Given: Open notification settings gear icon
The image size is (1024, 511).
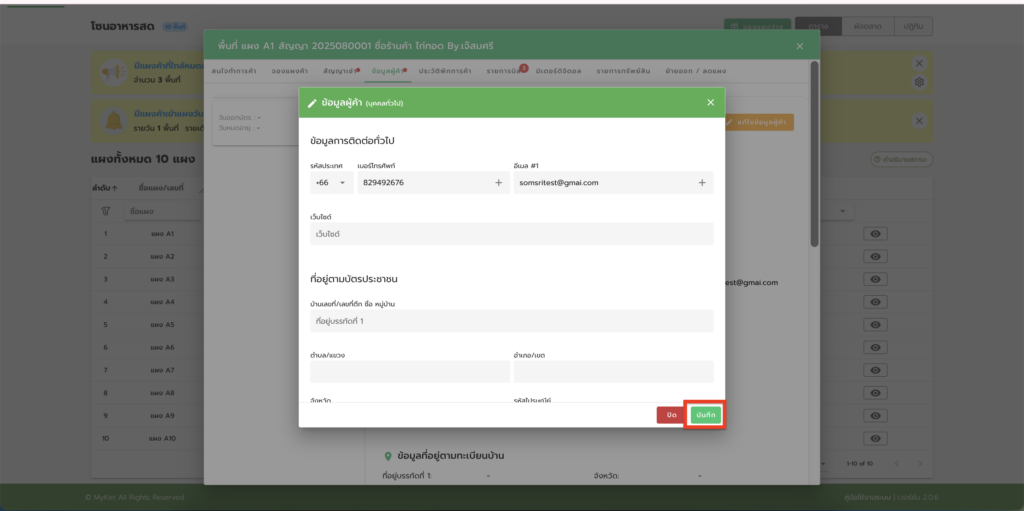Looking at the screenshot, I should 919,82.
